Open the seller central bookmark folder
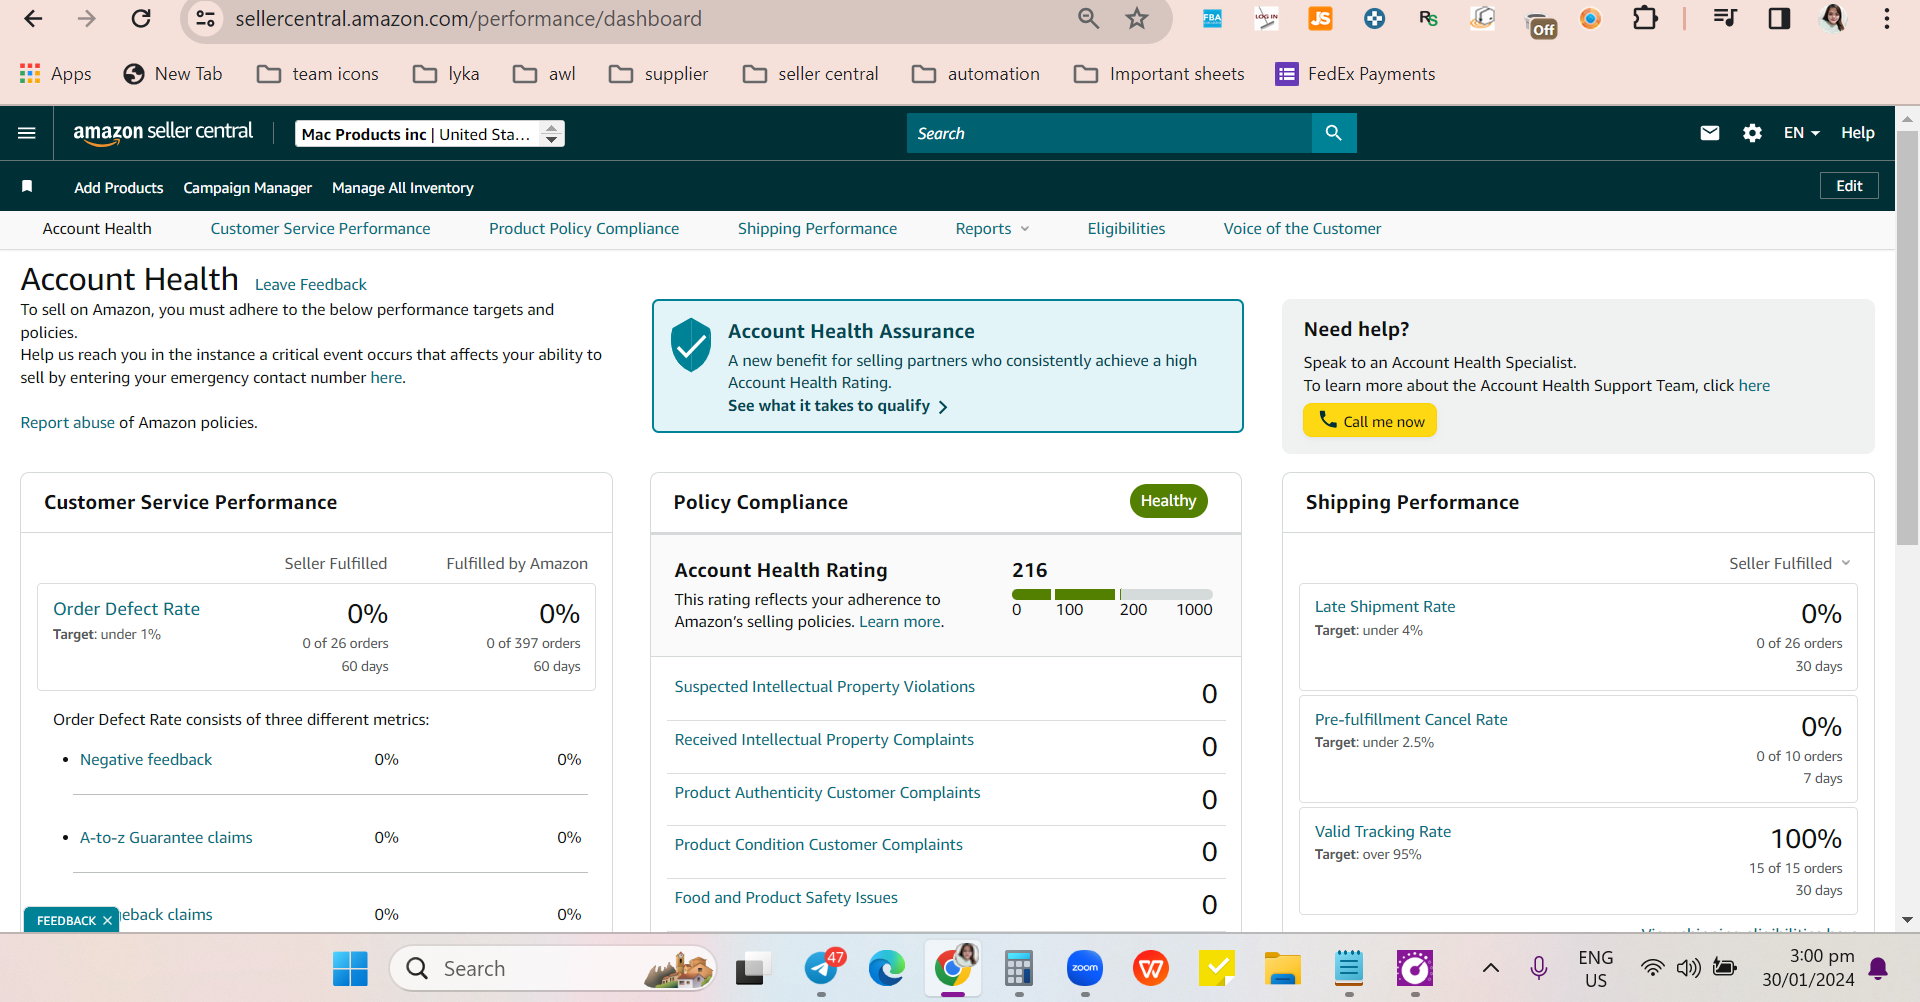1920x1002 pixels. (x=811, y=74)
